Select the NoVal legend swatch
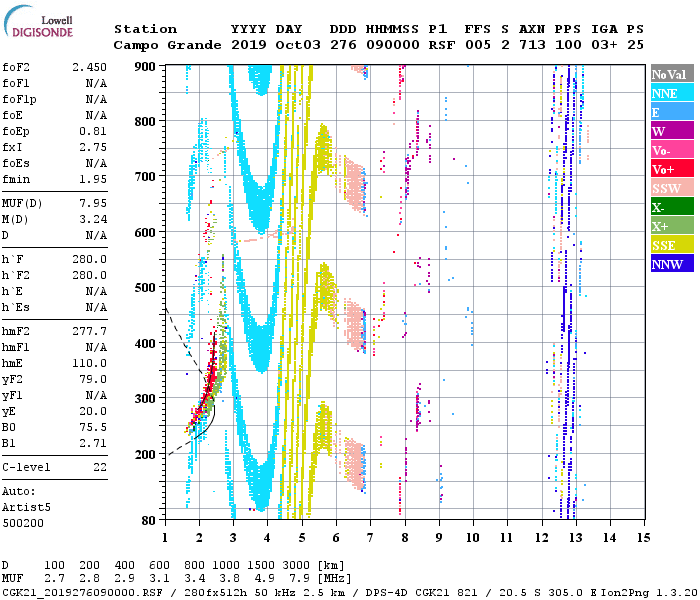700x600 pixels. pos(671,74)
